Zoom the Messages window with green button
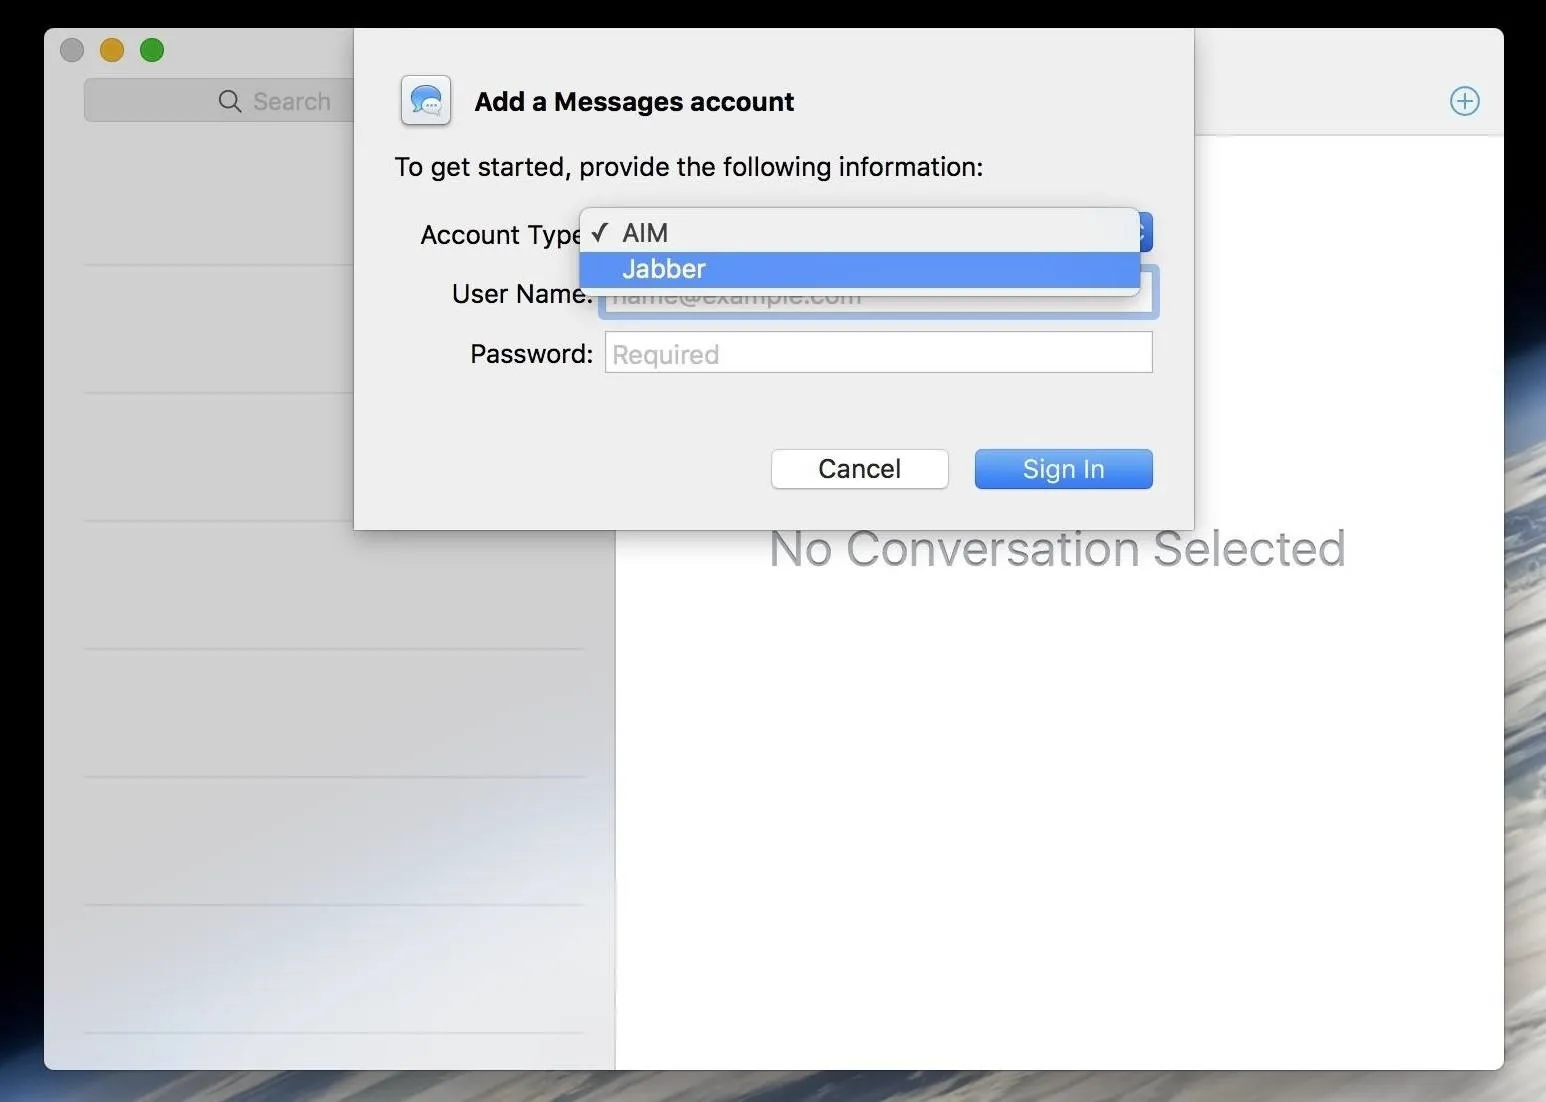The width and height of the screenshot is (1546, 1102). pos(152,50)
